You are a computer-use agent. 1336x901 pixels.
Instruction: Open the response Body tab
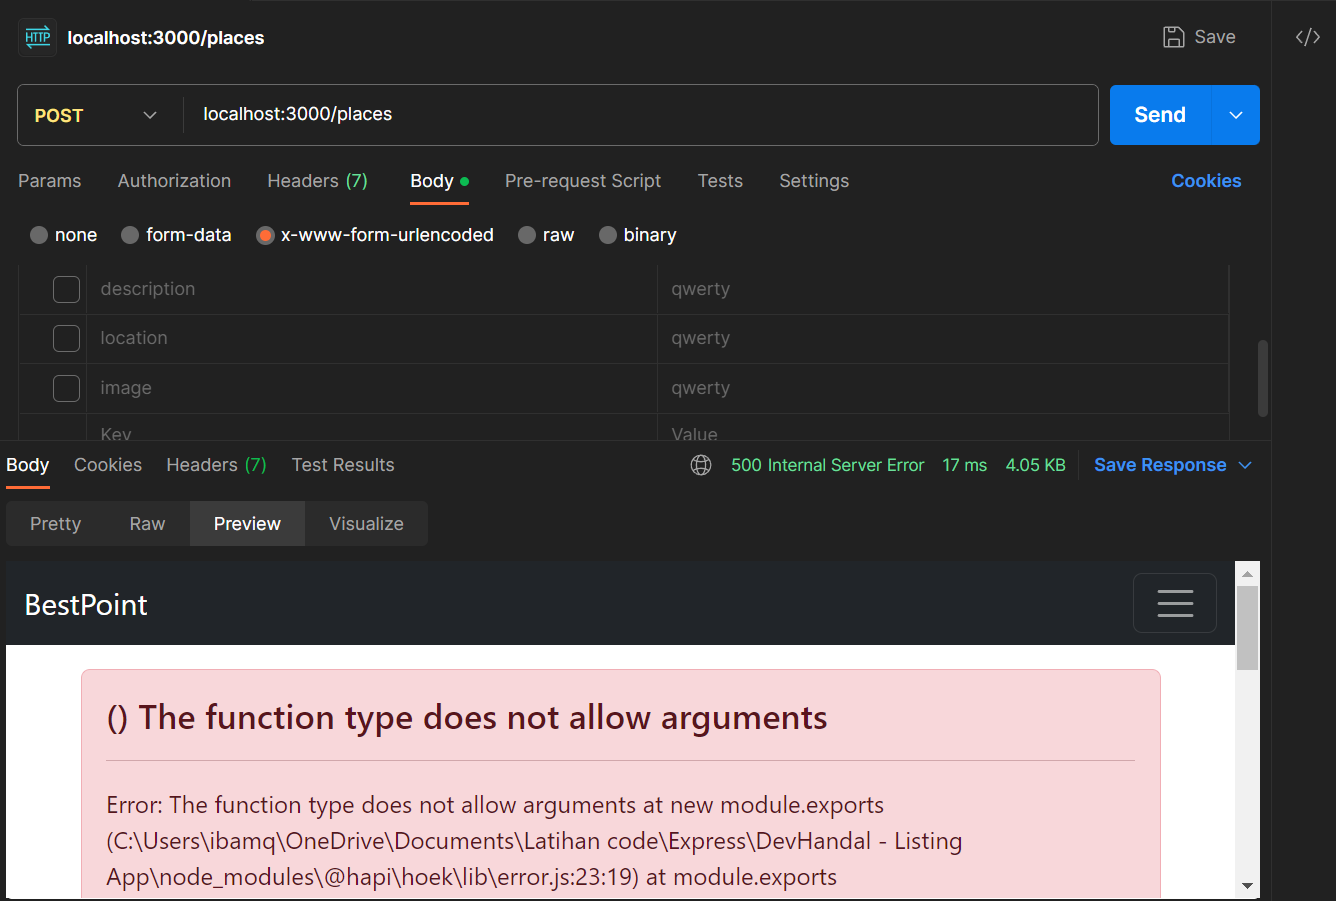(27, 465)
